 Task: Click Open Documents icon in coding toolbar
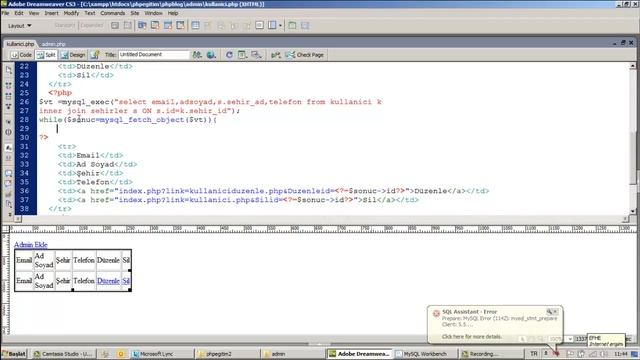pyautogui.click(x=9, y=70)
